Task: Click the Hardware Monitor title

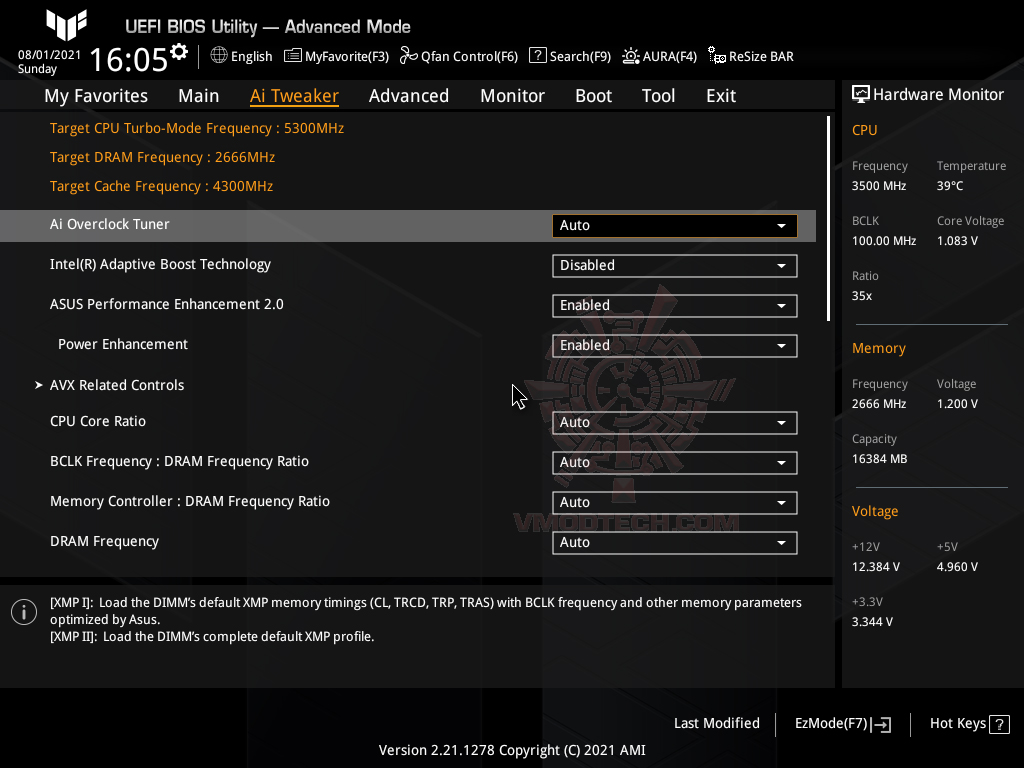Action: [x=938, y=95]
